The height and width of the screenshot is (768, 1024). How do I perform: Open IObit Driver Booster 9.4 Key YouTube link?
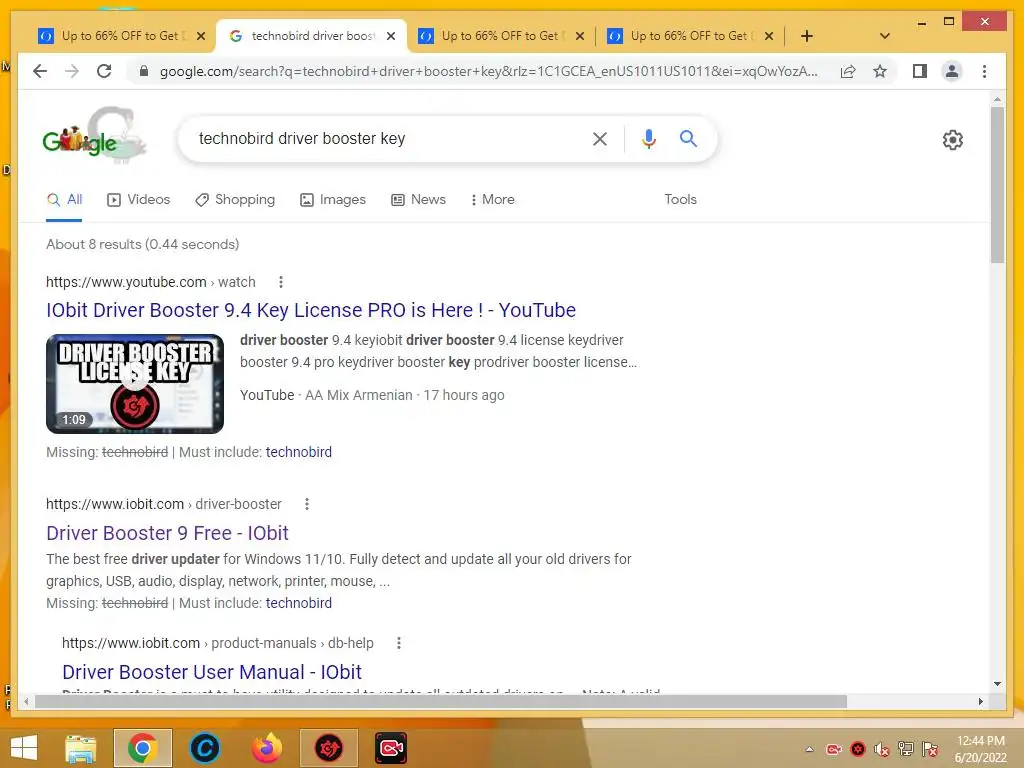(x=311, y=310)
